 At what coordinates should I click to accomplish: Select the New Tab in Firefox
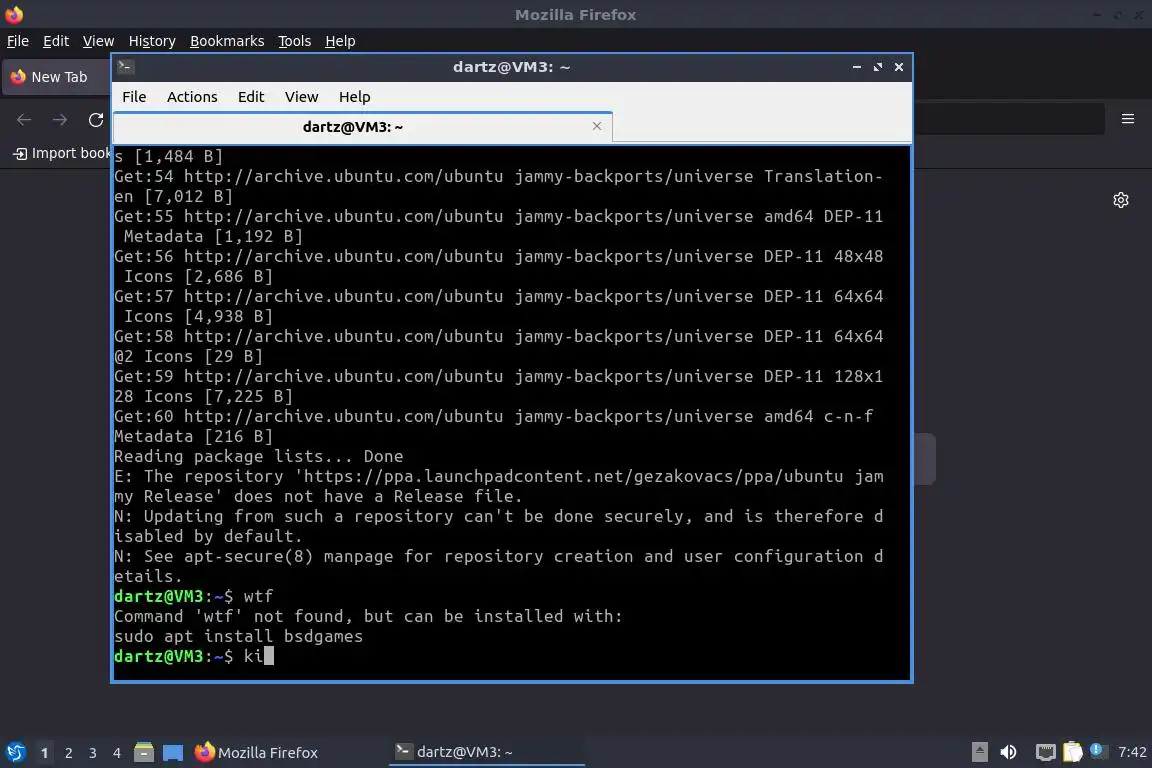57,77
